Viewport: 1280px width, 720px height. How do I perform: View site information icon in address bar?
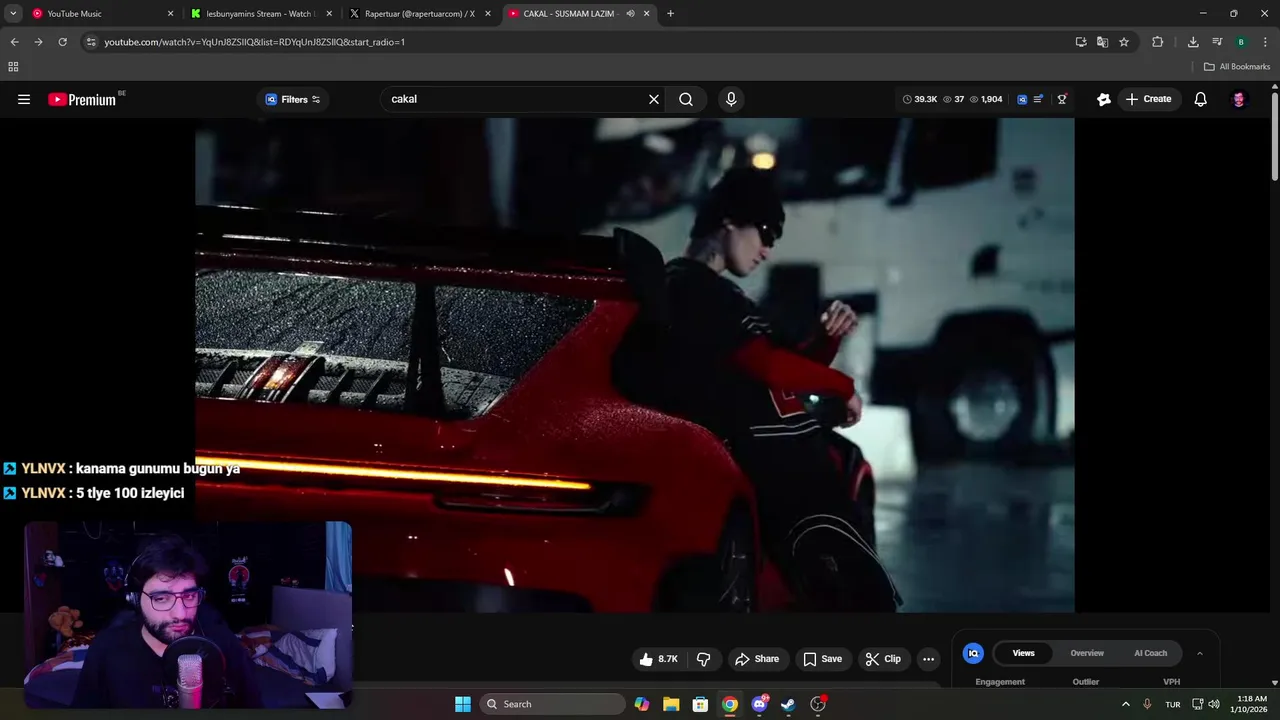tap(91, 42)
